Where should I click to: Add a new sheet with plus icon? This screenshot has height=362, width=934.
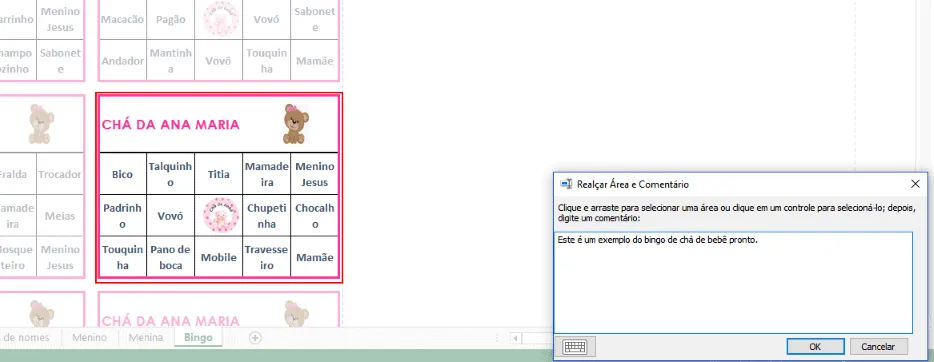[x=255, y=338]
